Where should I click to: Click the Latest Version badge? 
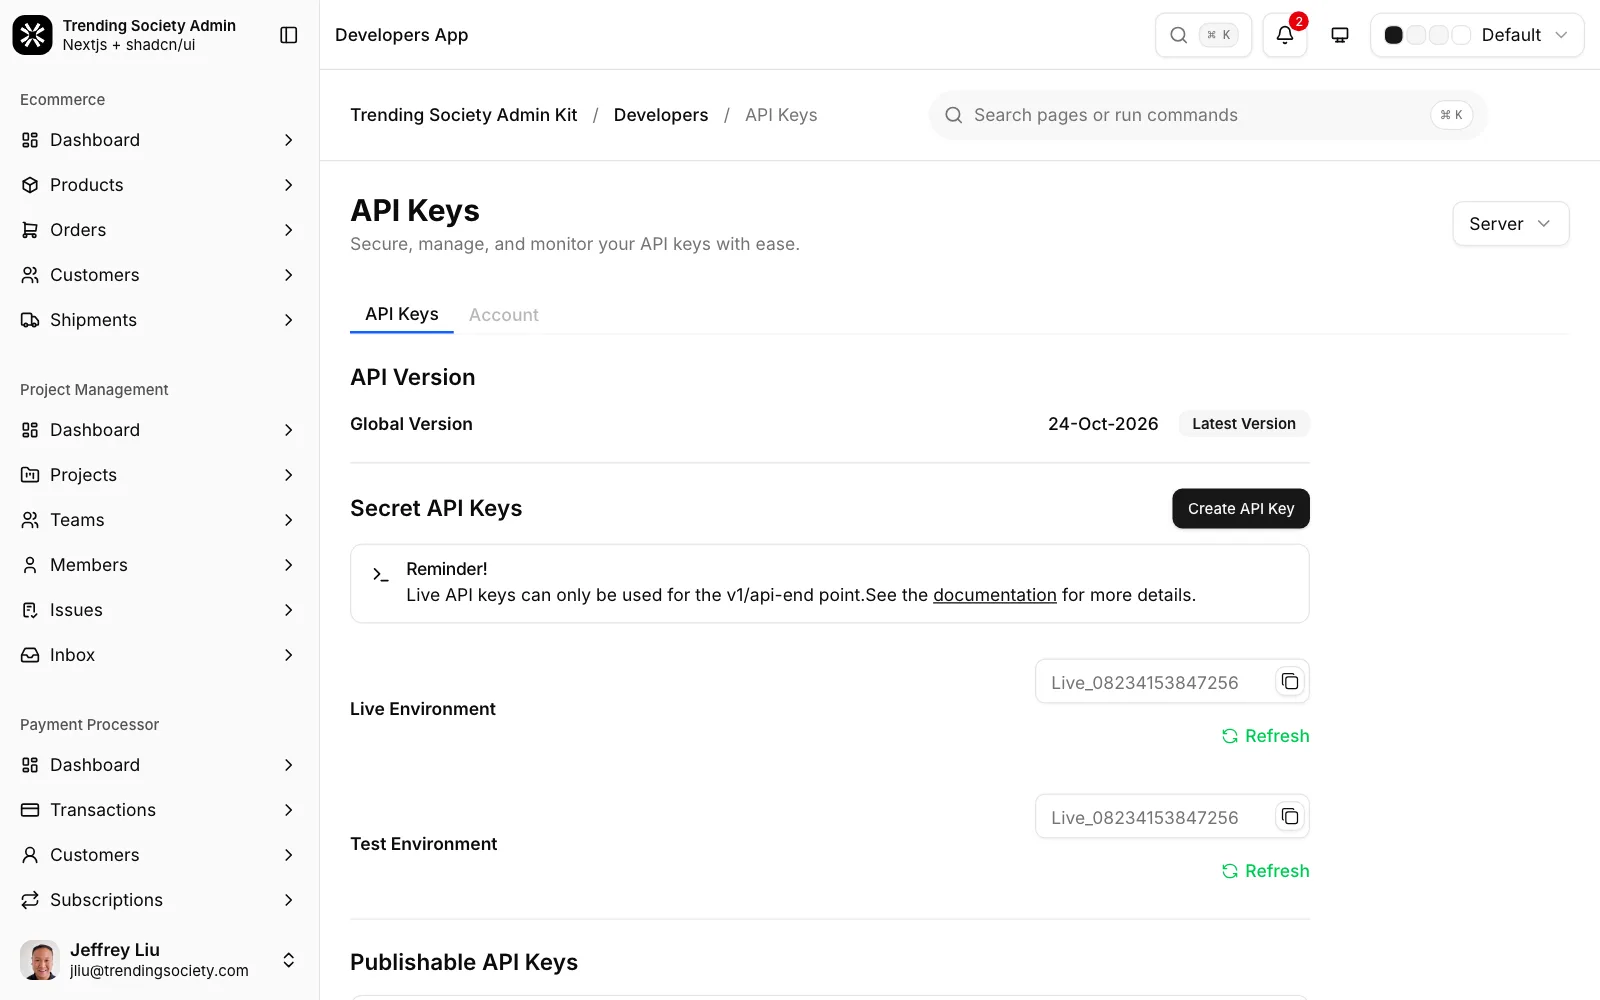click(1244, 424)
